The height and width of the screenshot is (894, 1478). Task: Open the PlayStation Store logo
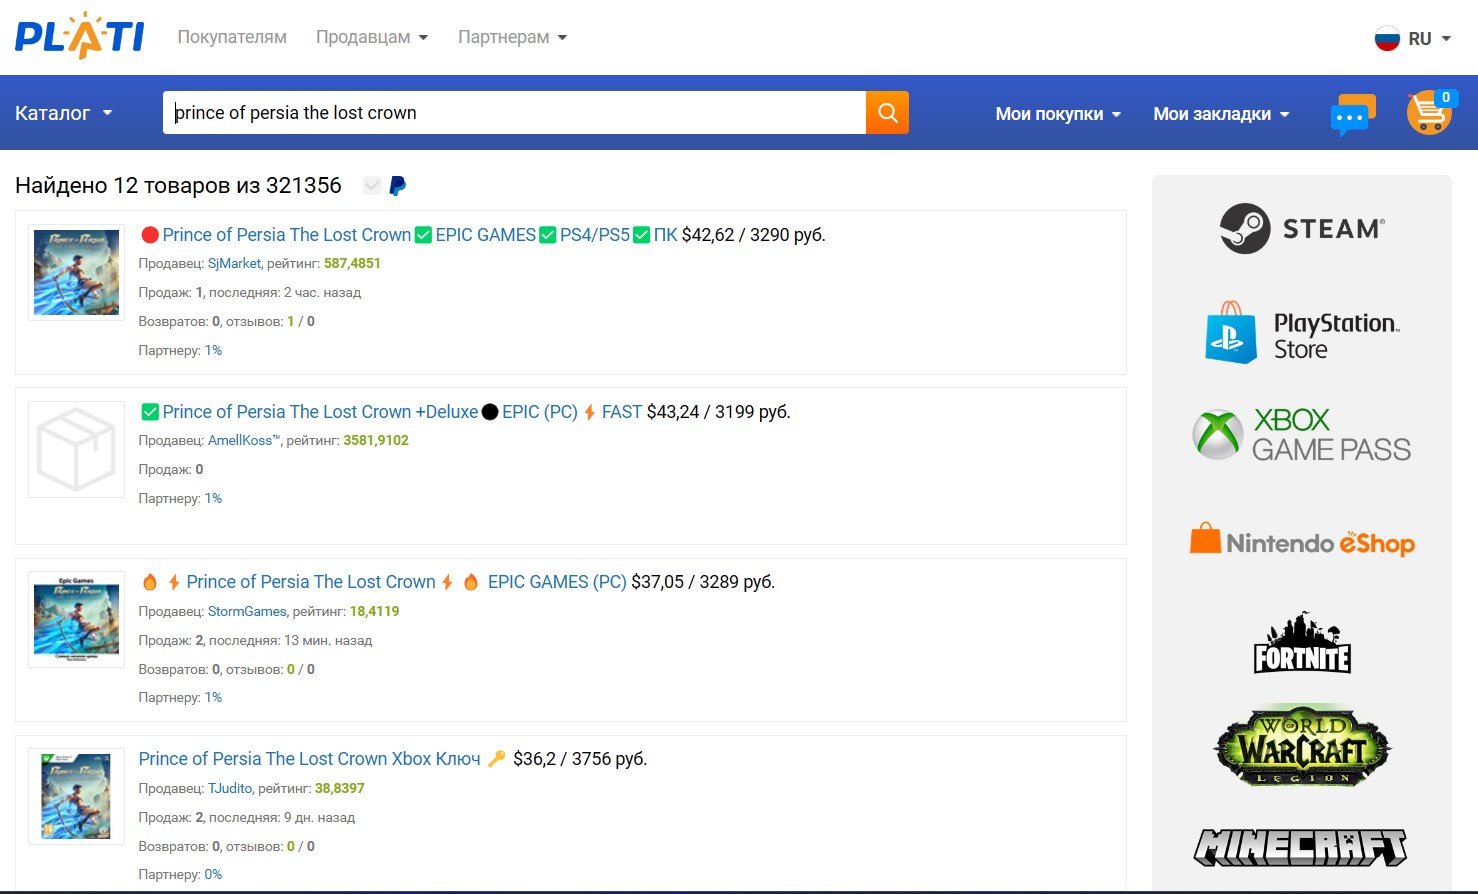coord(1302,334)
